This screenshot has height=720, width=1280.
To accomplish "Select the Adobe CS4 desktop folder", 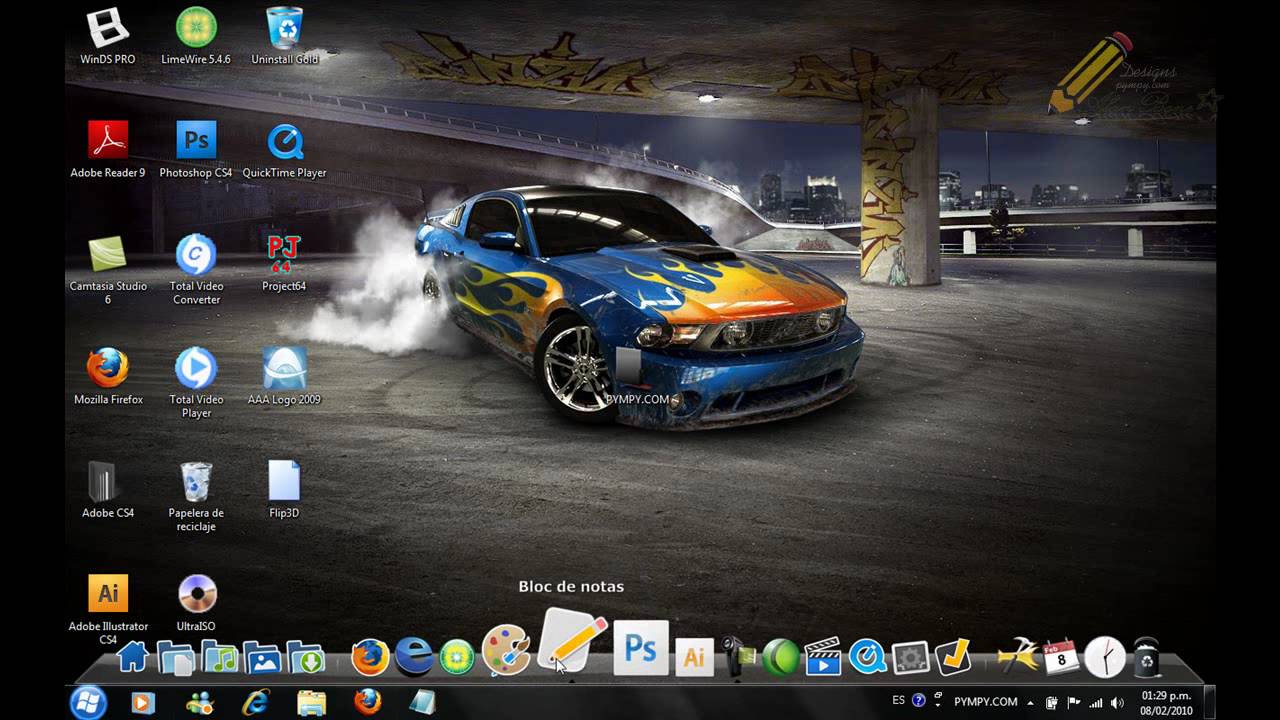I will tap(108, 489).
